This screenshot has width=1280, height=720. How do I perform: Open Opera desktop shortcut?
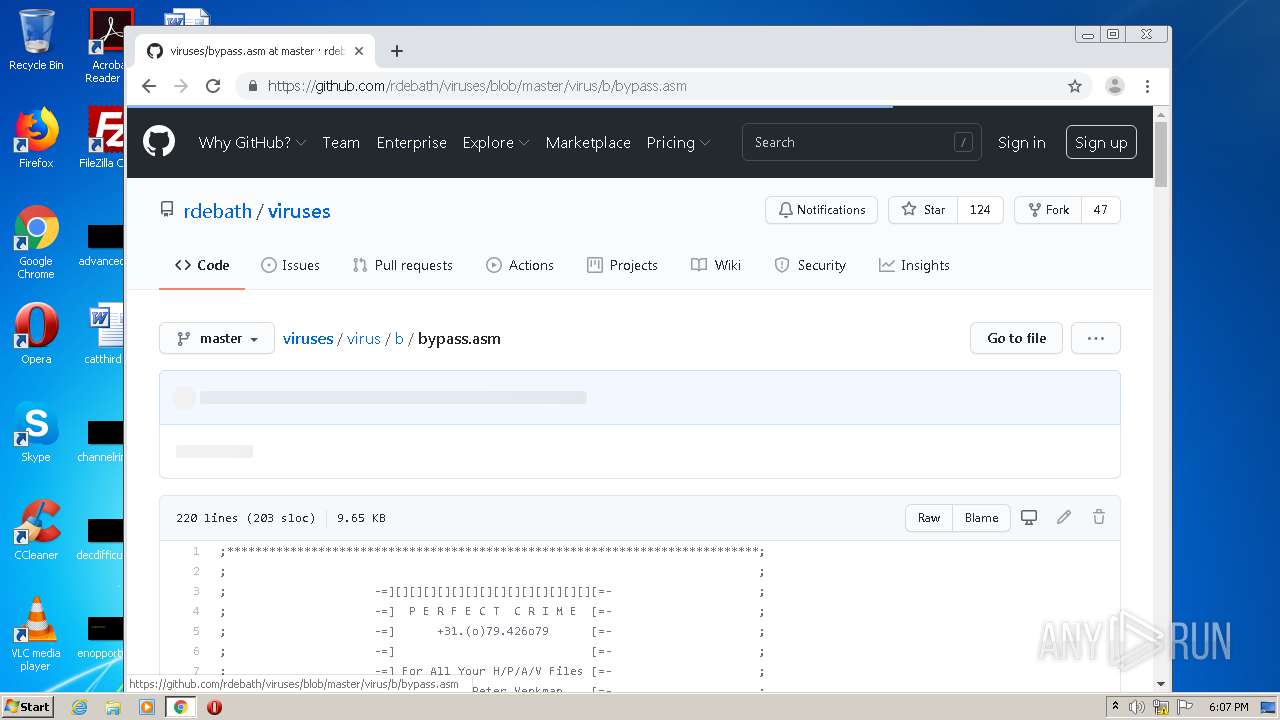pos(36,333)
